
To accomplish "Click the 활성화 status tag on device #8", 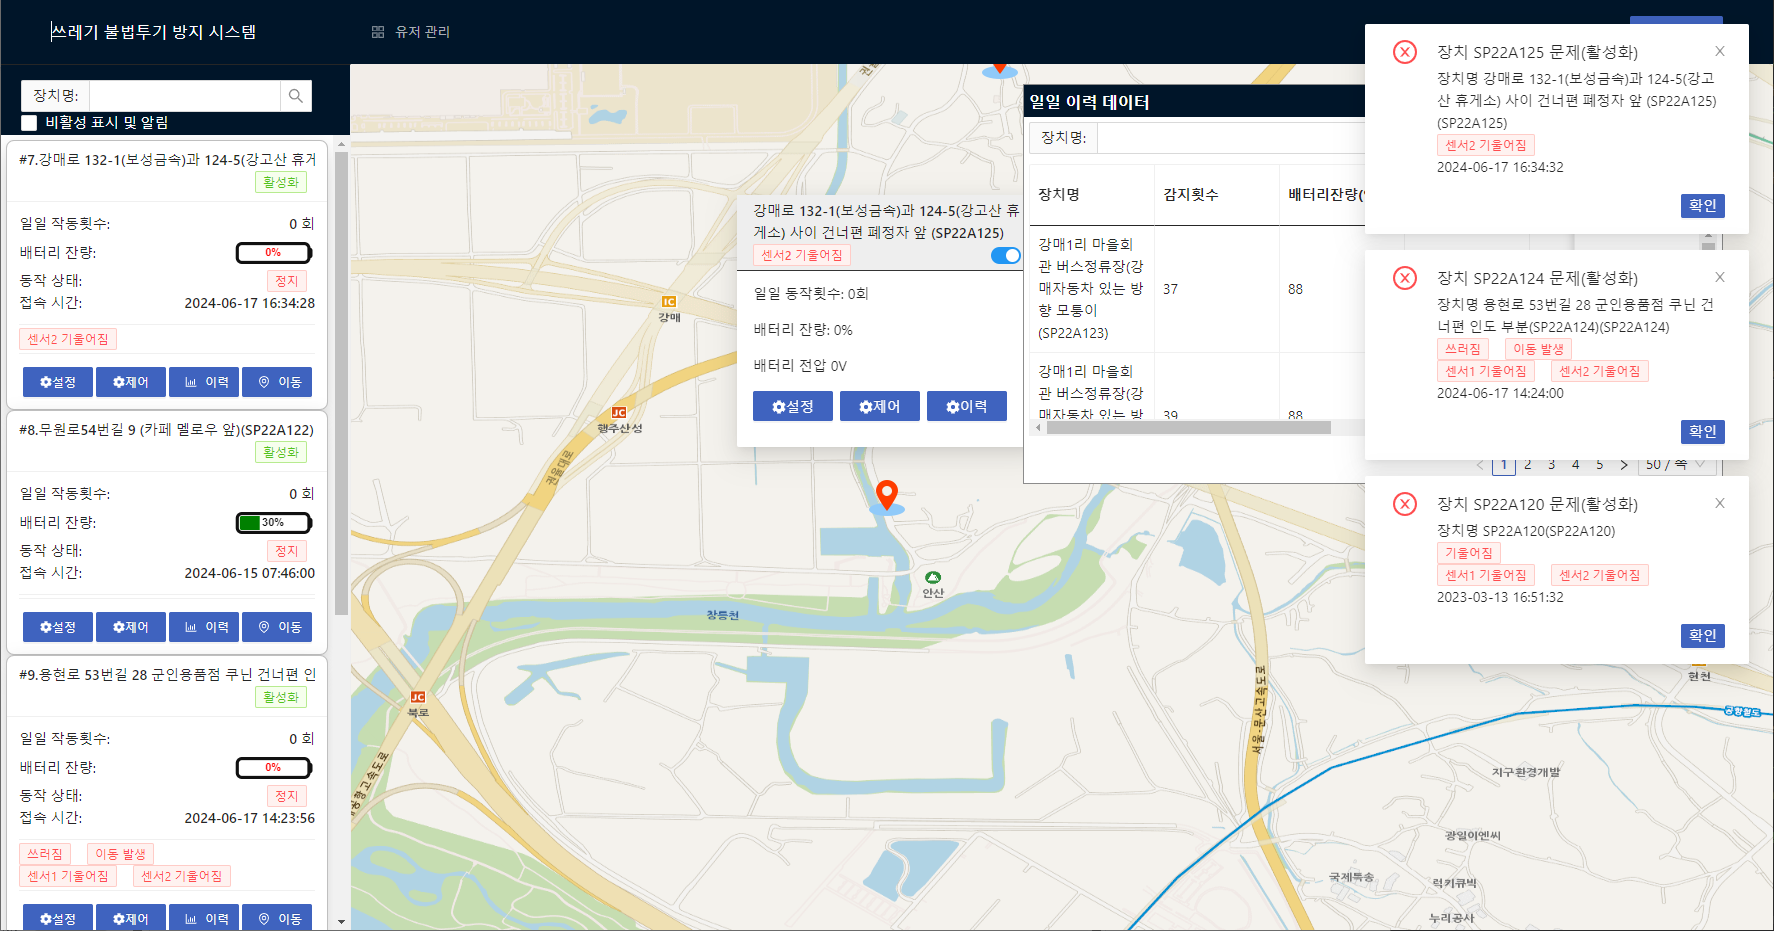I will (x=281, y=452).
